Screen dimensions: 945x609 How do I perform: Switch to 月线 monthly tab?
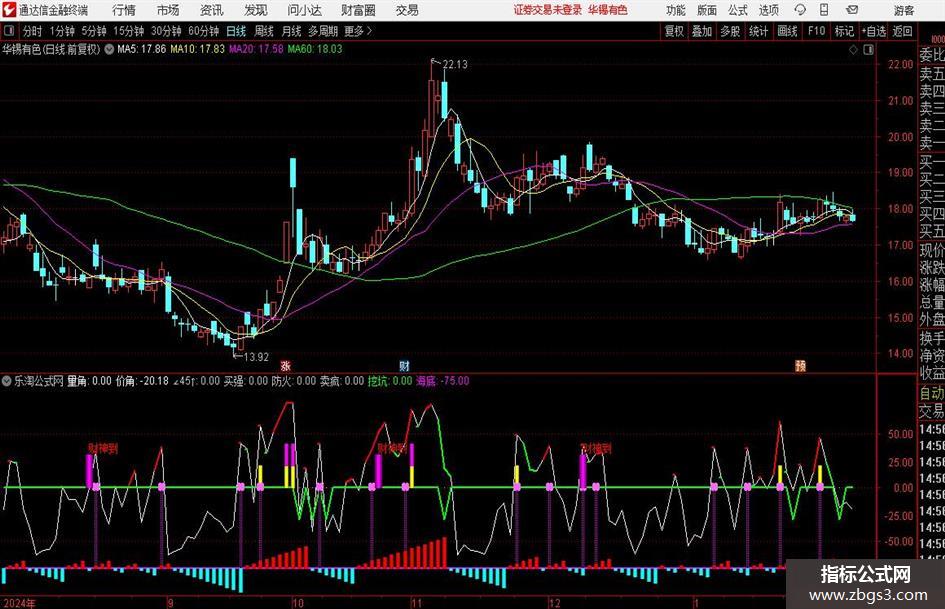pos(292,31)
